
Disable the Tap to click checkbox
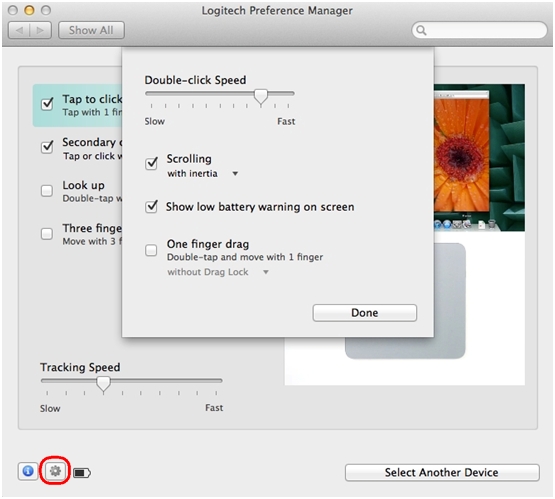[x=47, y=104]
